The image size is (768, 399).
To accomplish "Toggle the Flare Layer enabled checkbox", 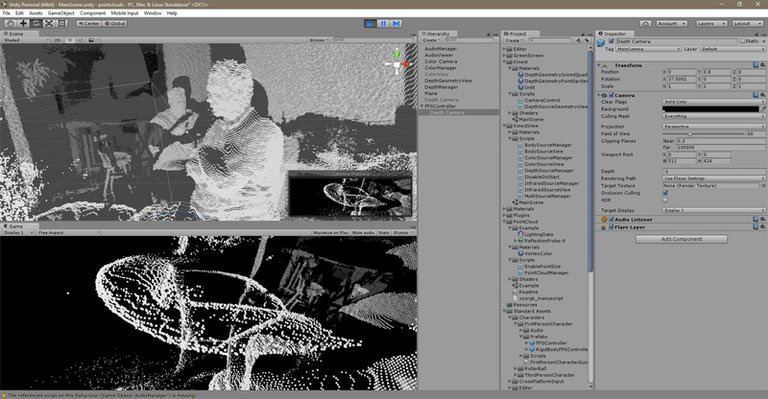I will point(611,227).
